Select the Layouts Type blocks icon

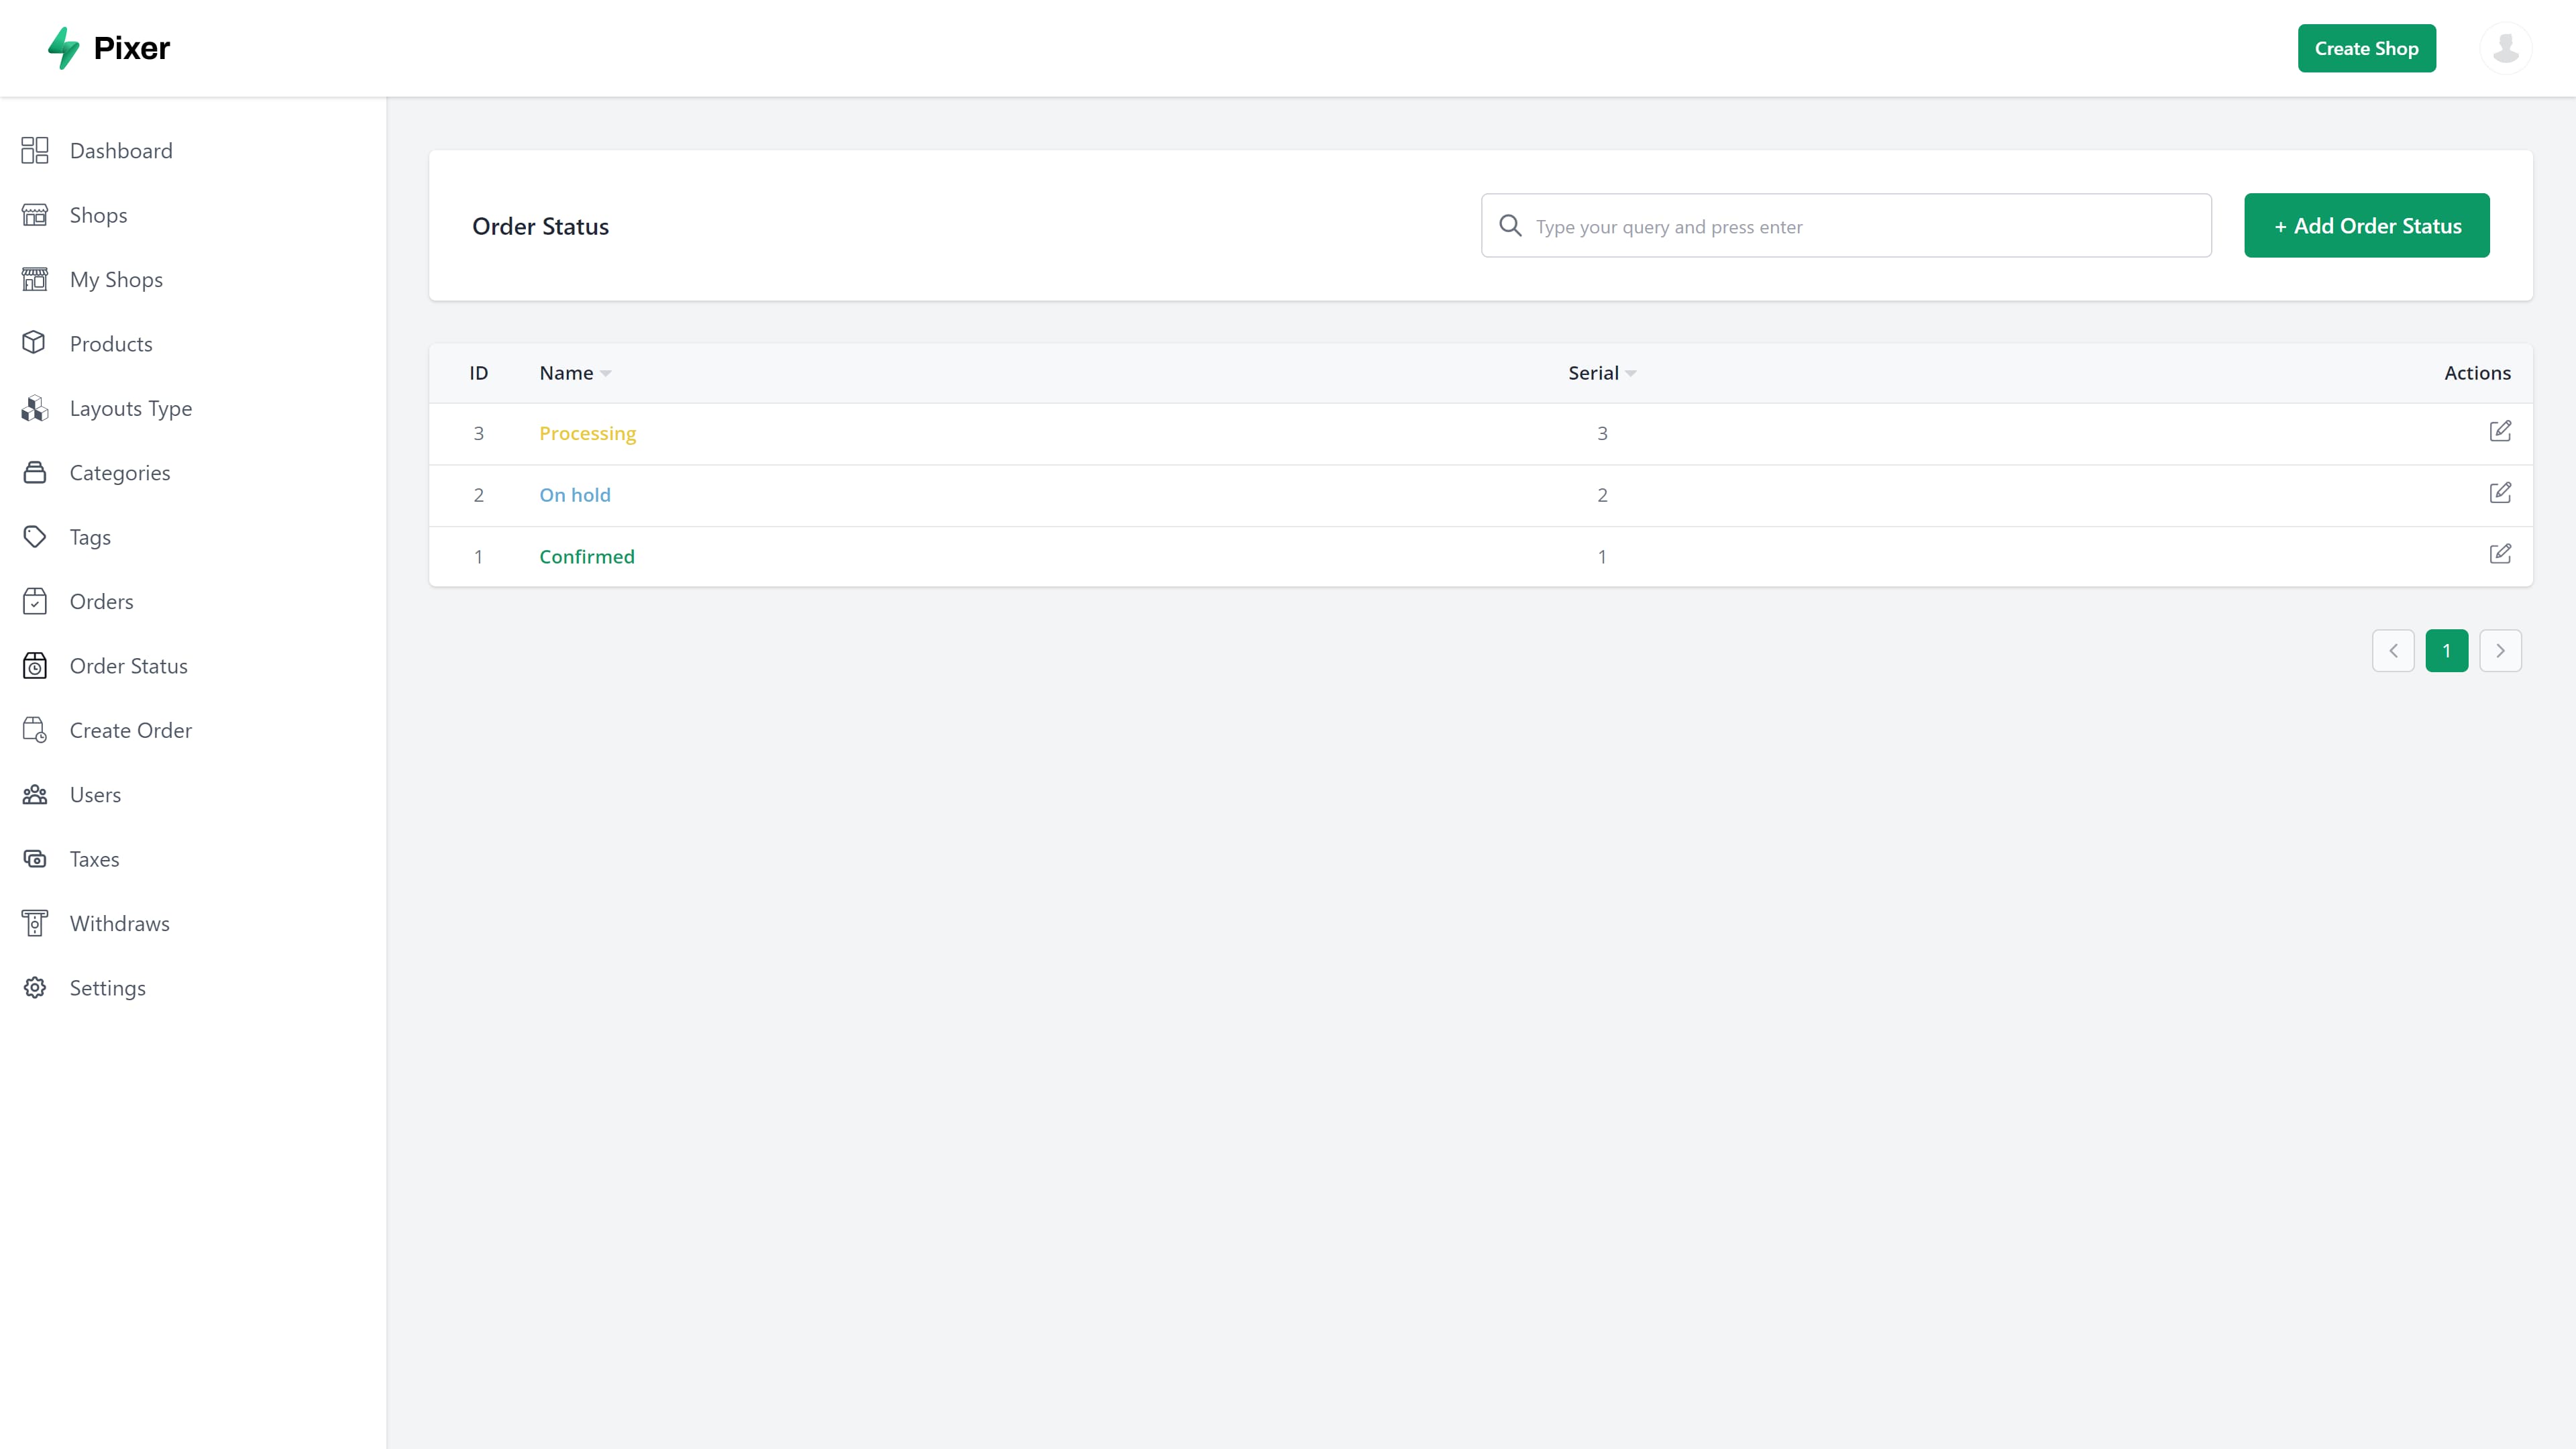(x=34, y=408)
